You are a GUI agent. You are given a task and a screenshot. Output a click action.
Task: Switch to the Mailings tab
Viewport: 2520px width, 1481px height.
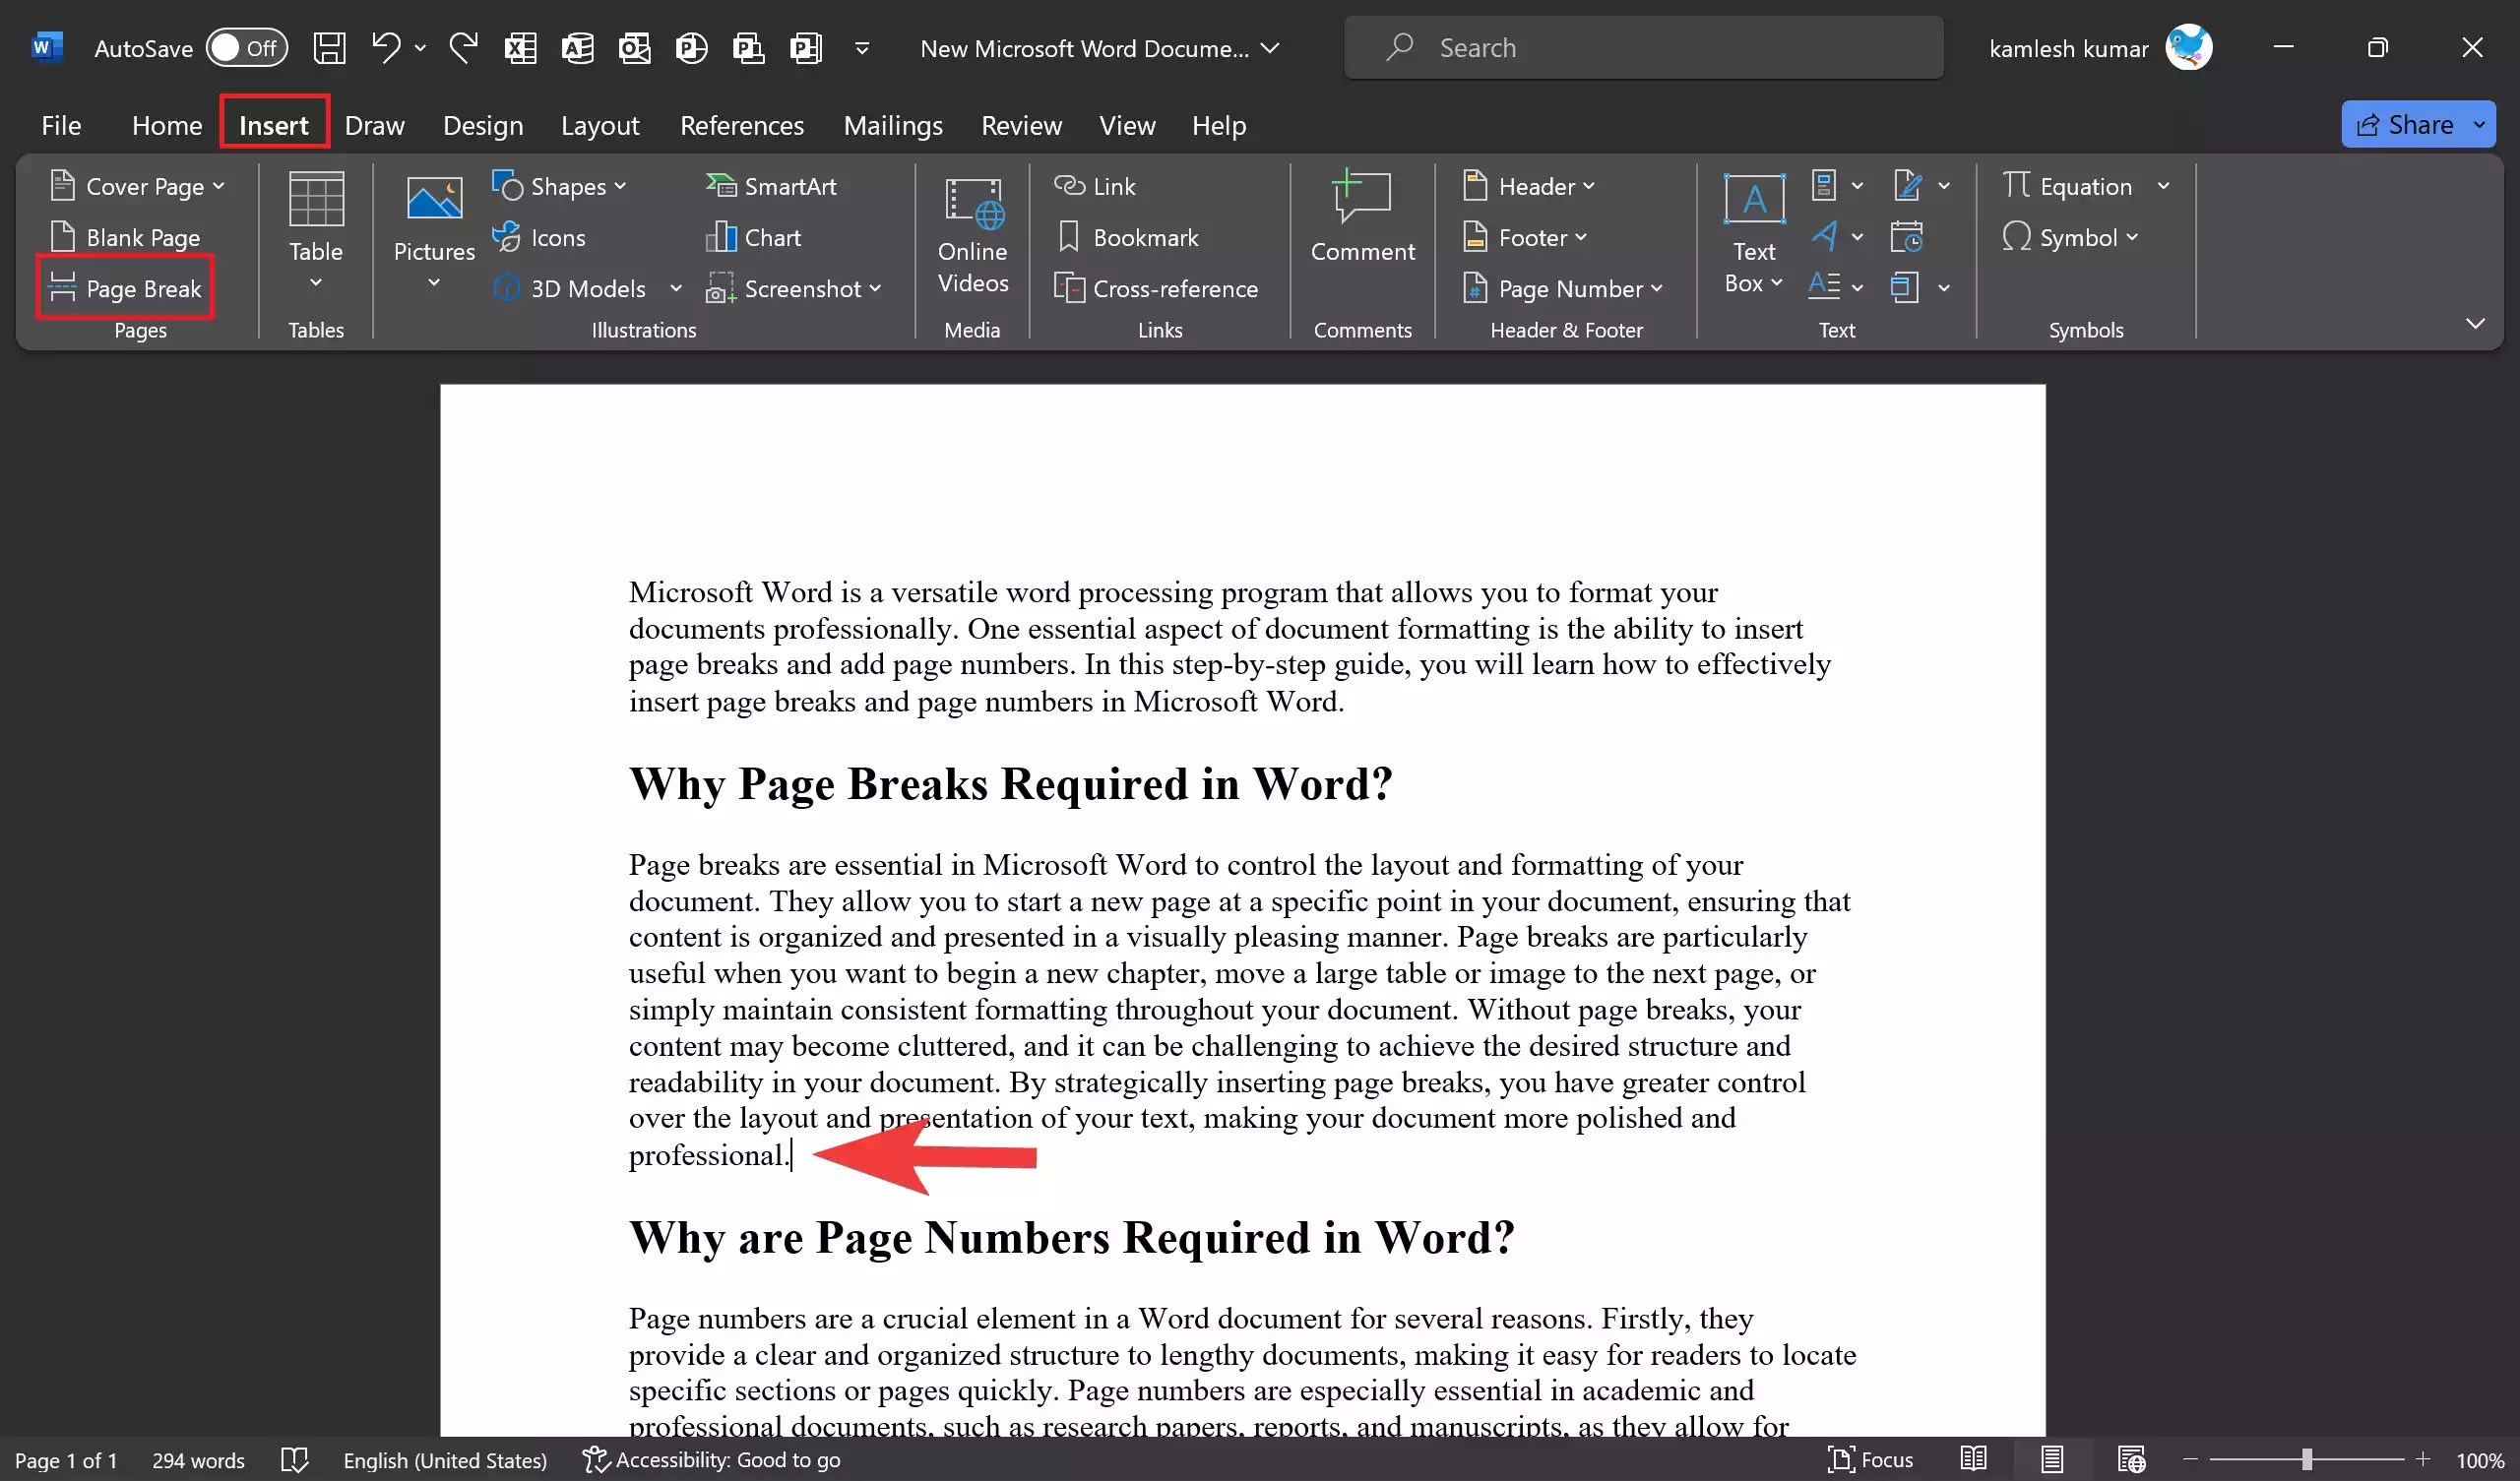click(893, 125)
